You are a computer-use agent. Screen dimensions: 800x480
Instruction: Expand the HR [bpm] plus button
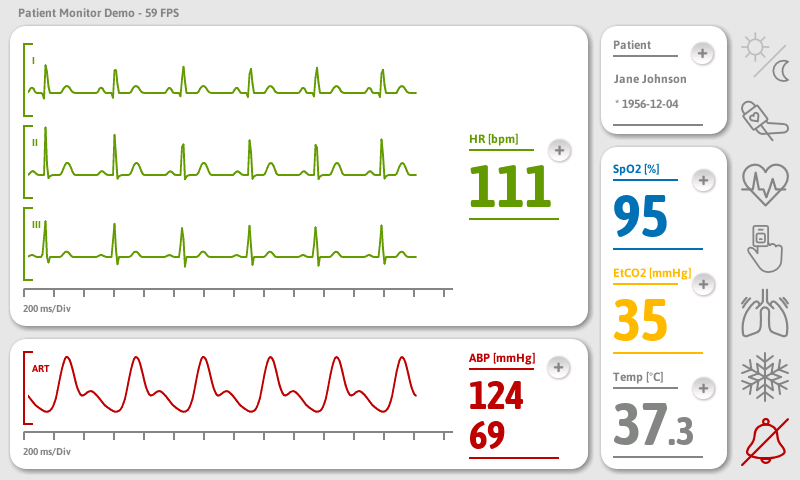(x=559, y=150)
